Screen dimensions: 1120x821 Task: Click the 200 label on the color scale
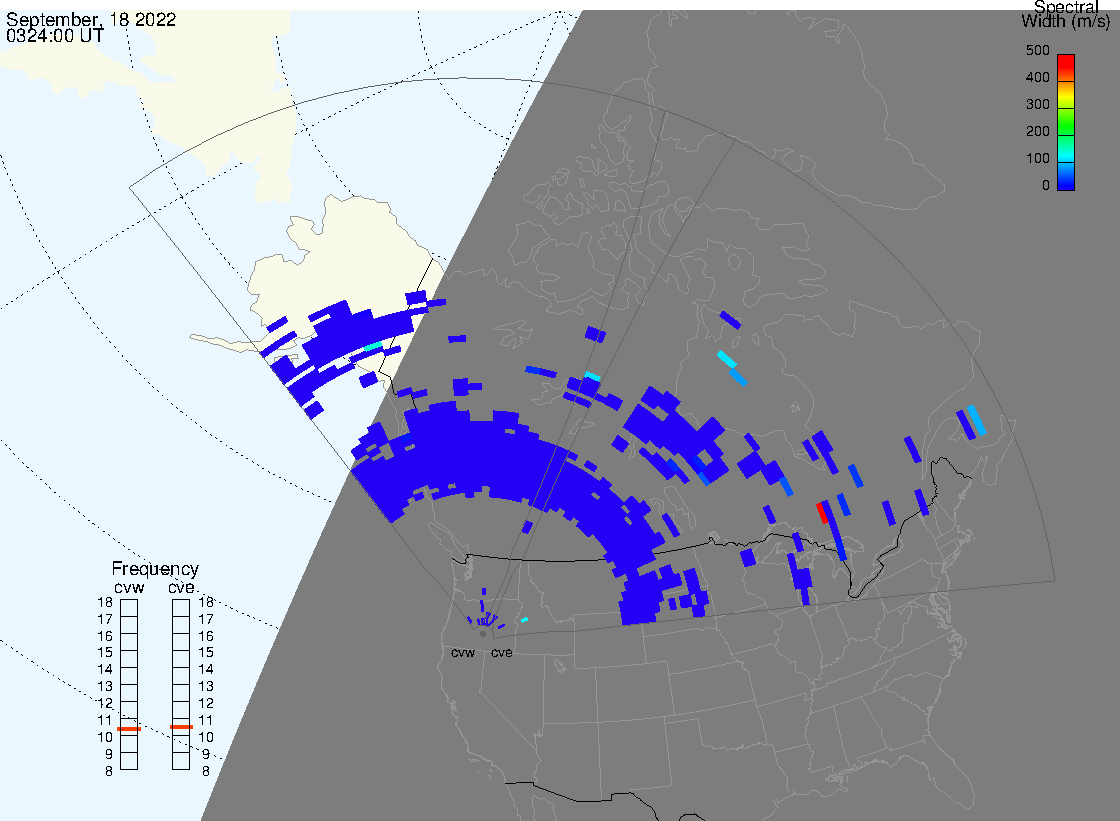1038,131
